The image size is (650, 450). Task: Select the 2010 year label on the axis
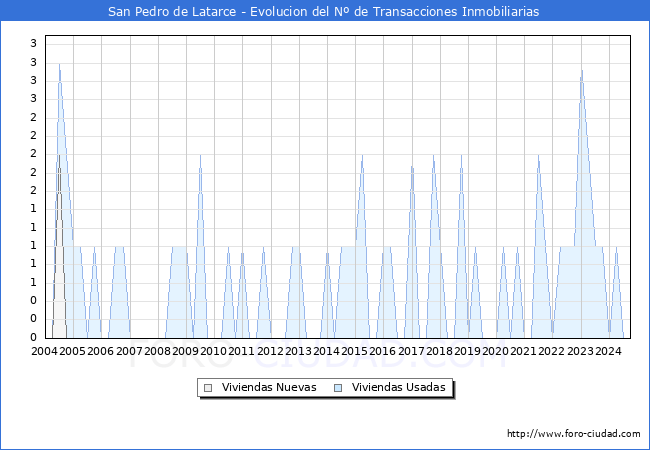(x=214, y=352)
